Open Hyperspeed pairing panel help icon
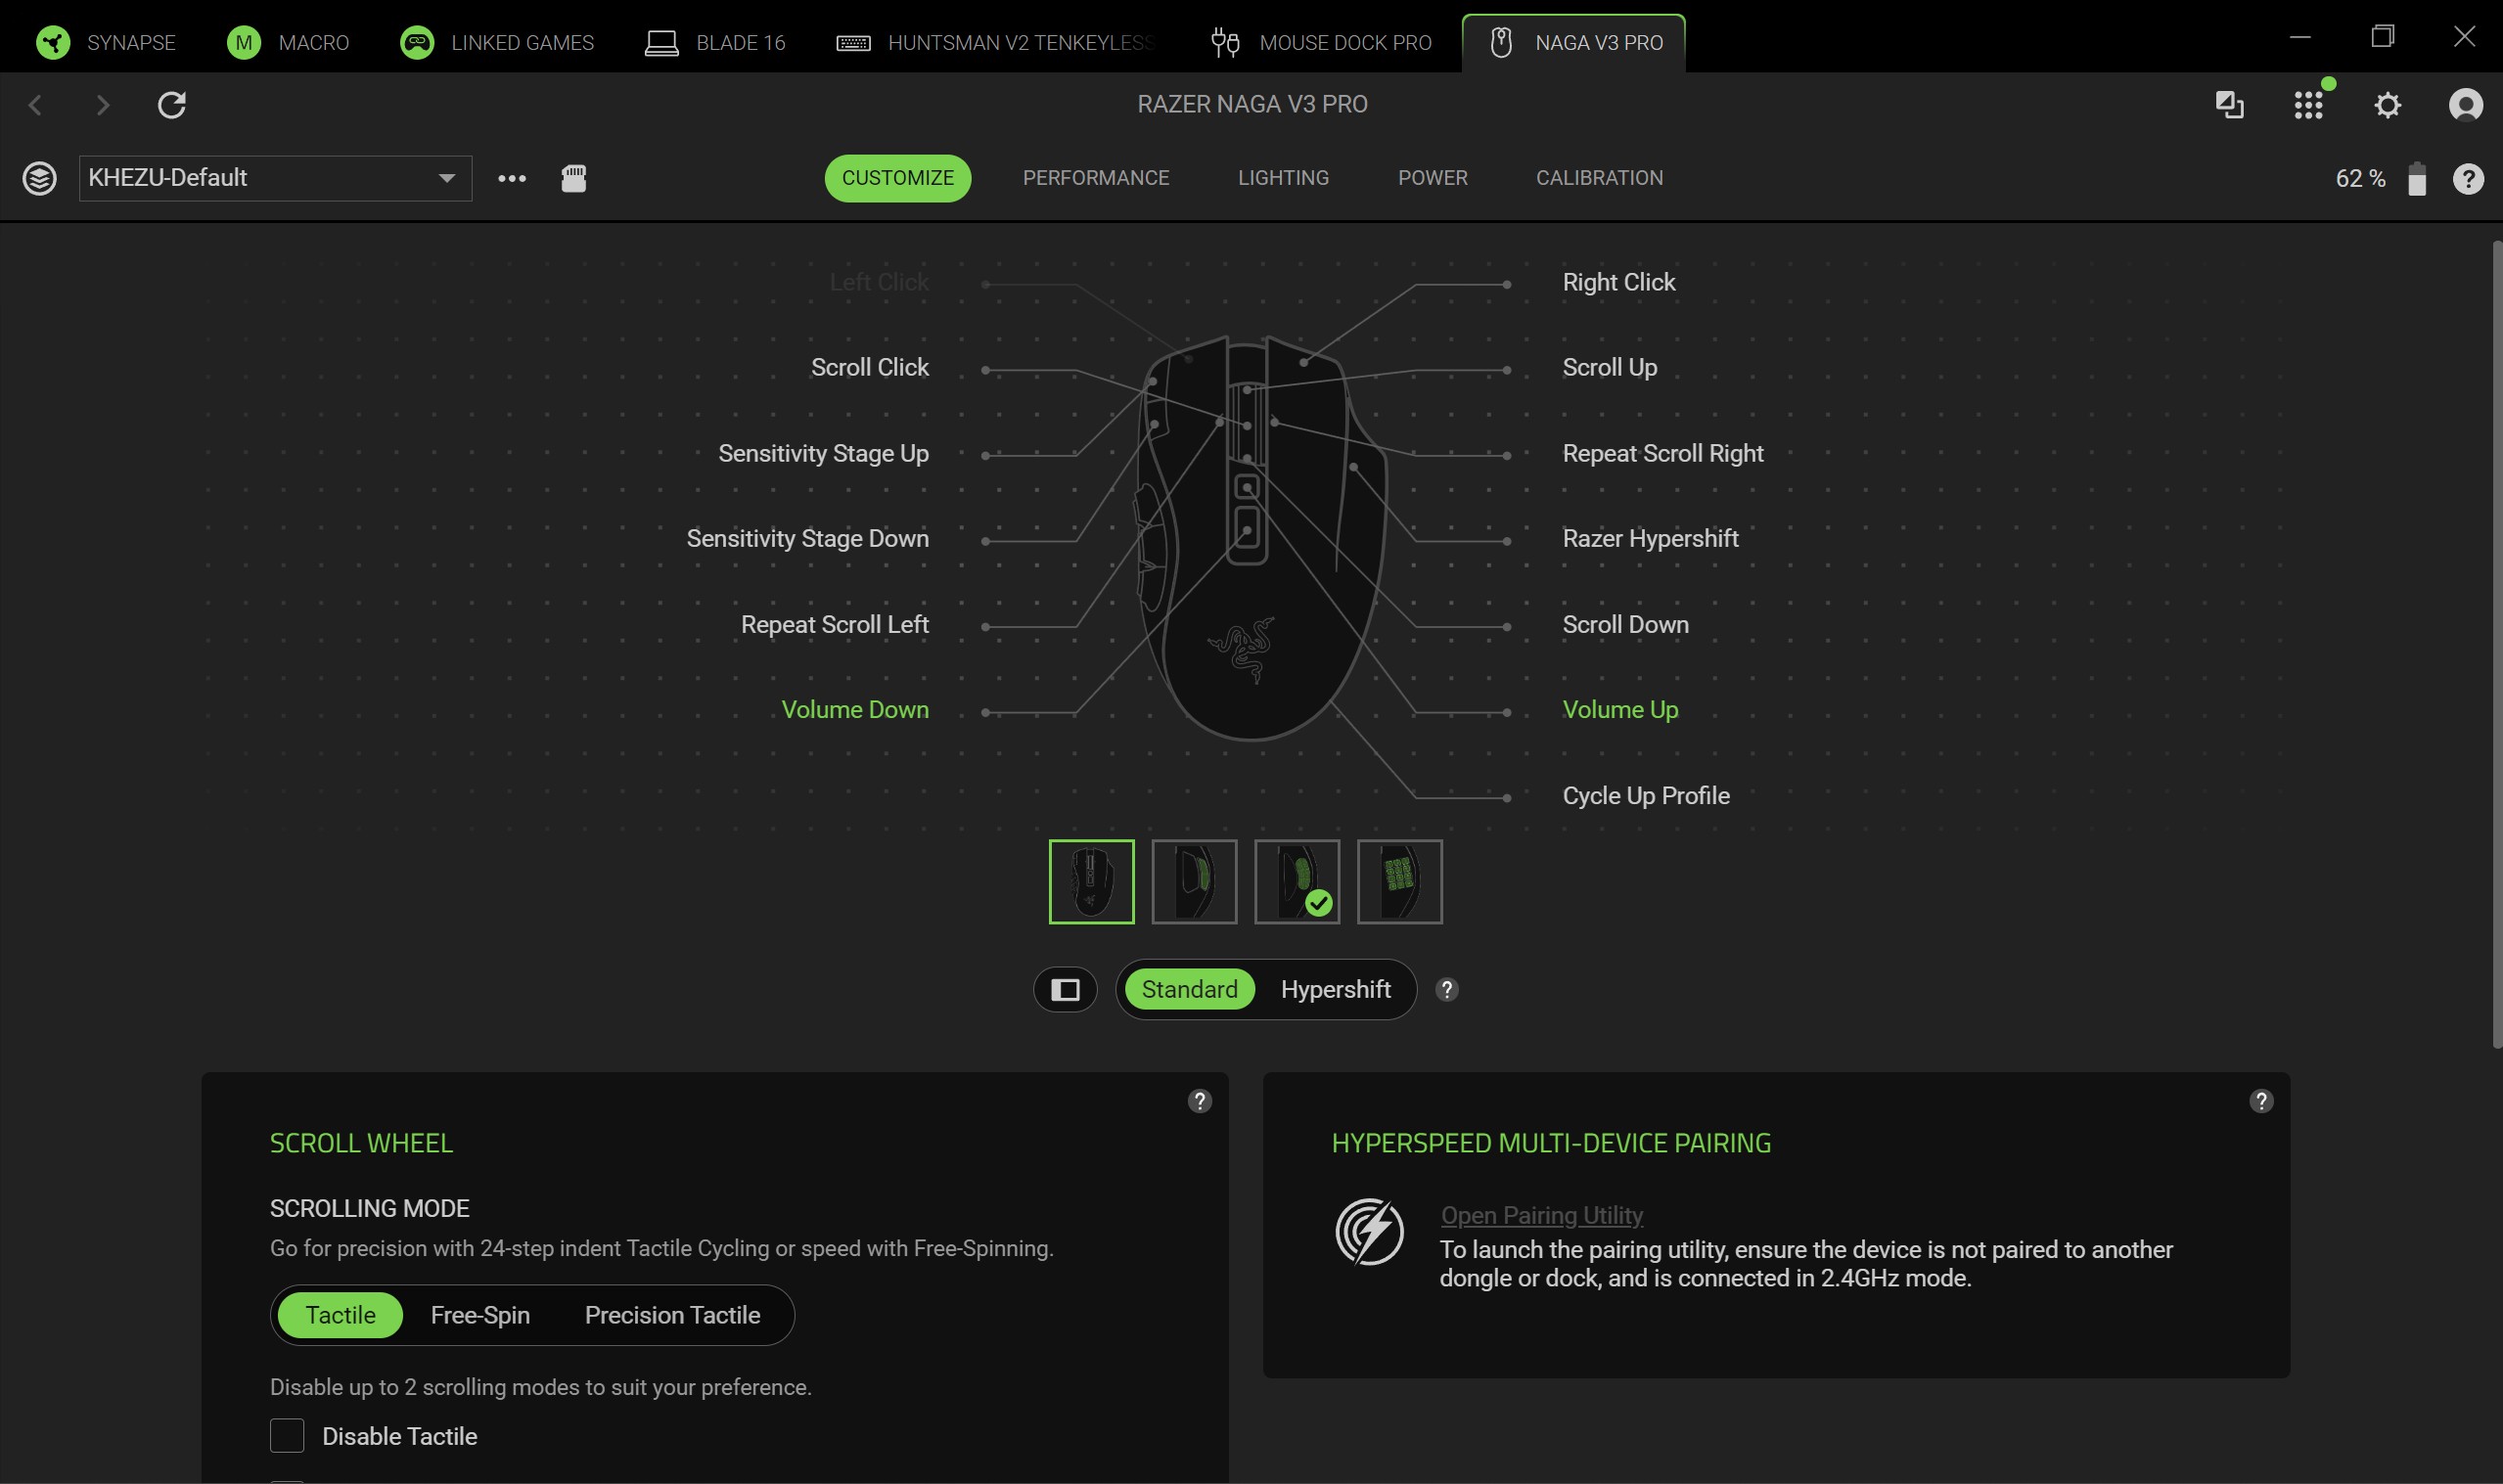This screenshot has height=1484, width=2503. pyautogui.click(x=2260, y=1101)
